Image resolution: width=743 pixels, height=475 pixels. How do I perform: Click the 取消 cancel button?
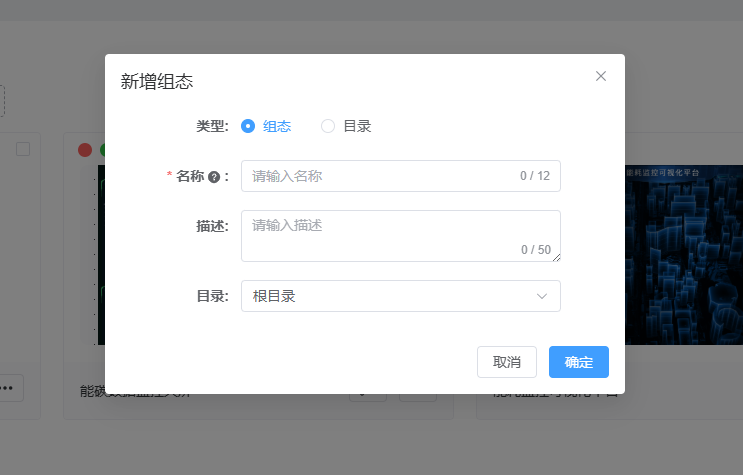[x=507, y=362]
